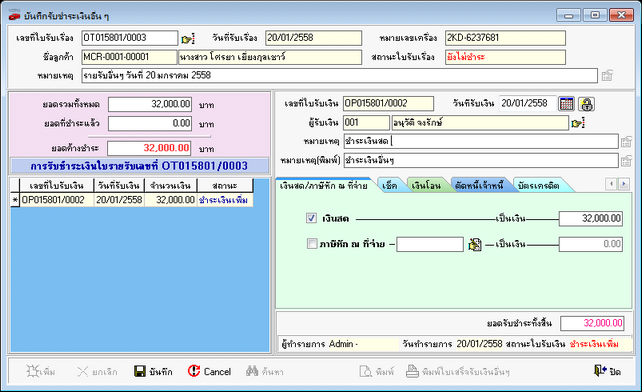The width and height of the screenshot is (642, 392).
Task: Click the ยอดรวมทั้งหมด amount field
Action: tap(150, 104)
